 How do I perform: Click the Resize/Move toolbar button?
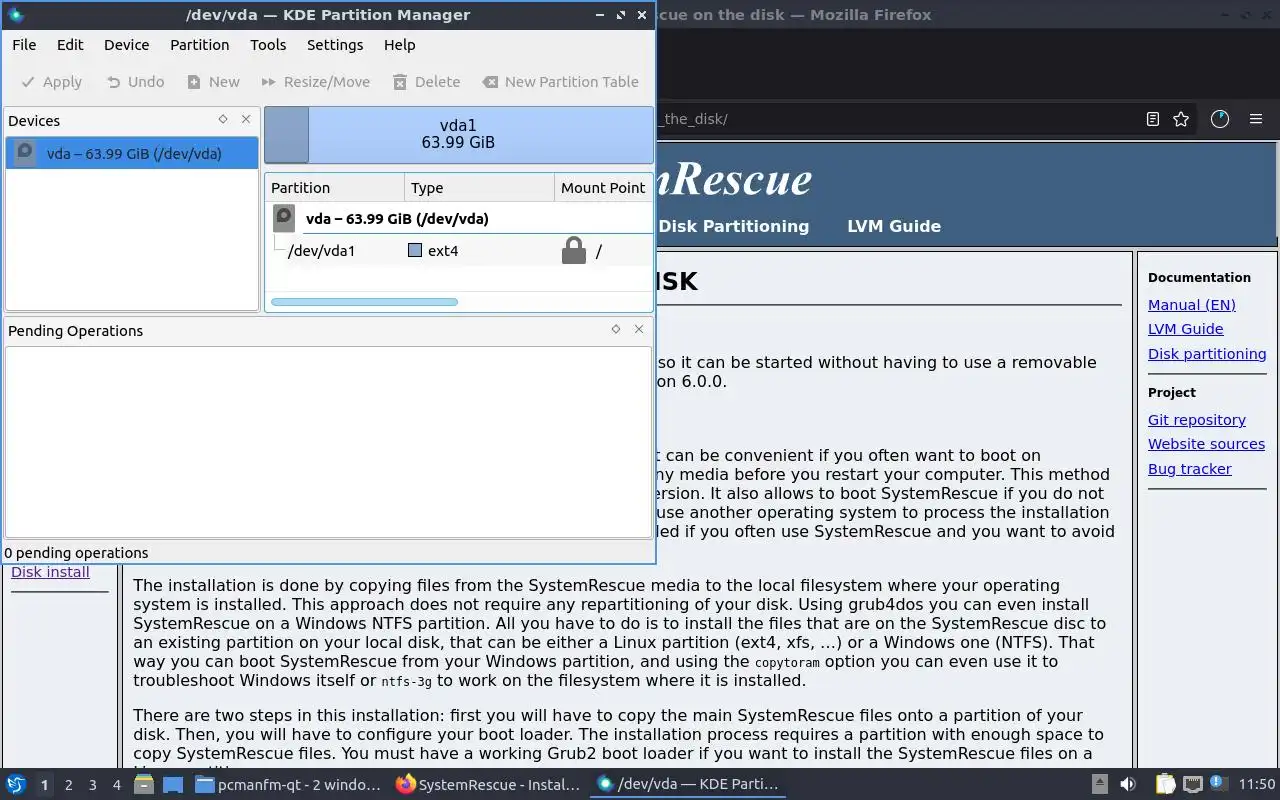(315, 82)
